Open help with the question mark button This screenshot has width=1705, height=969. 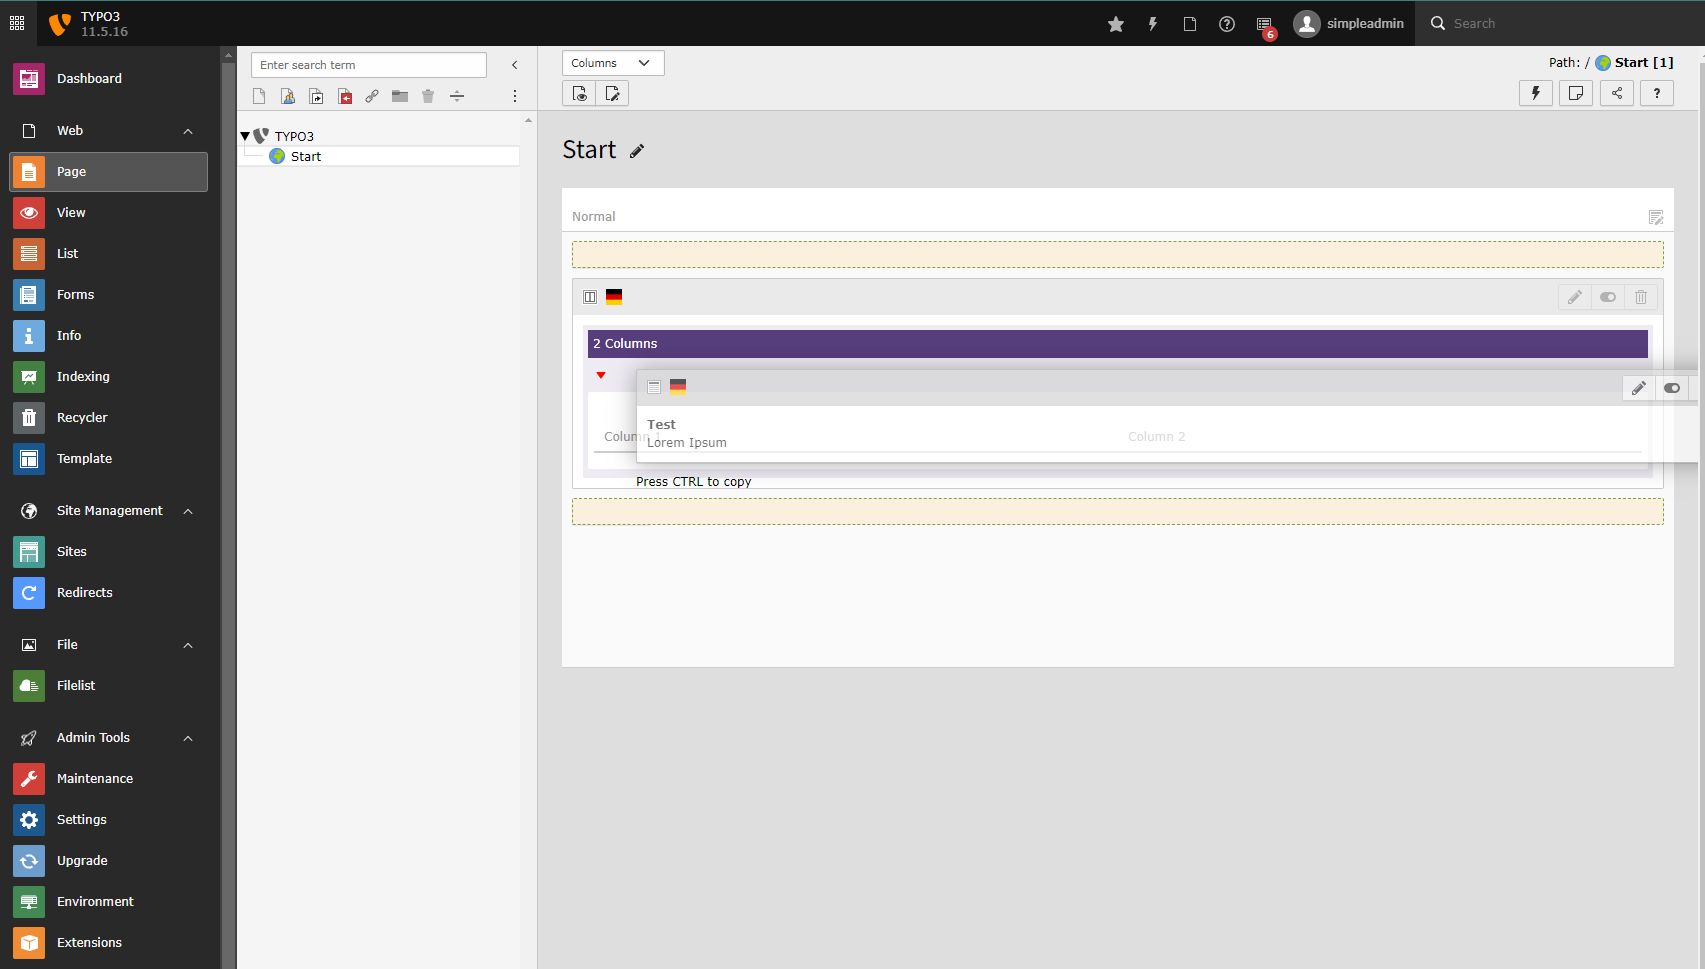tap(1657, 93)
